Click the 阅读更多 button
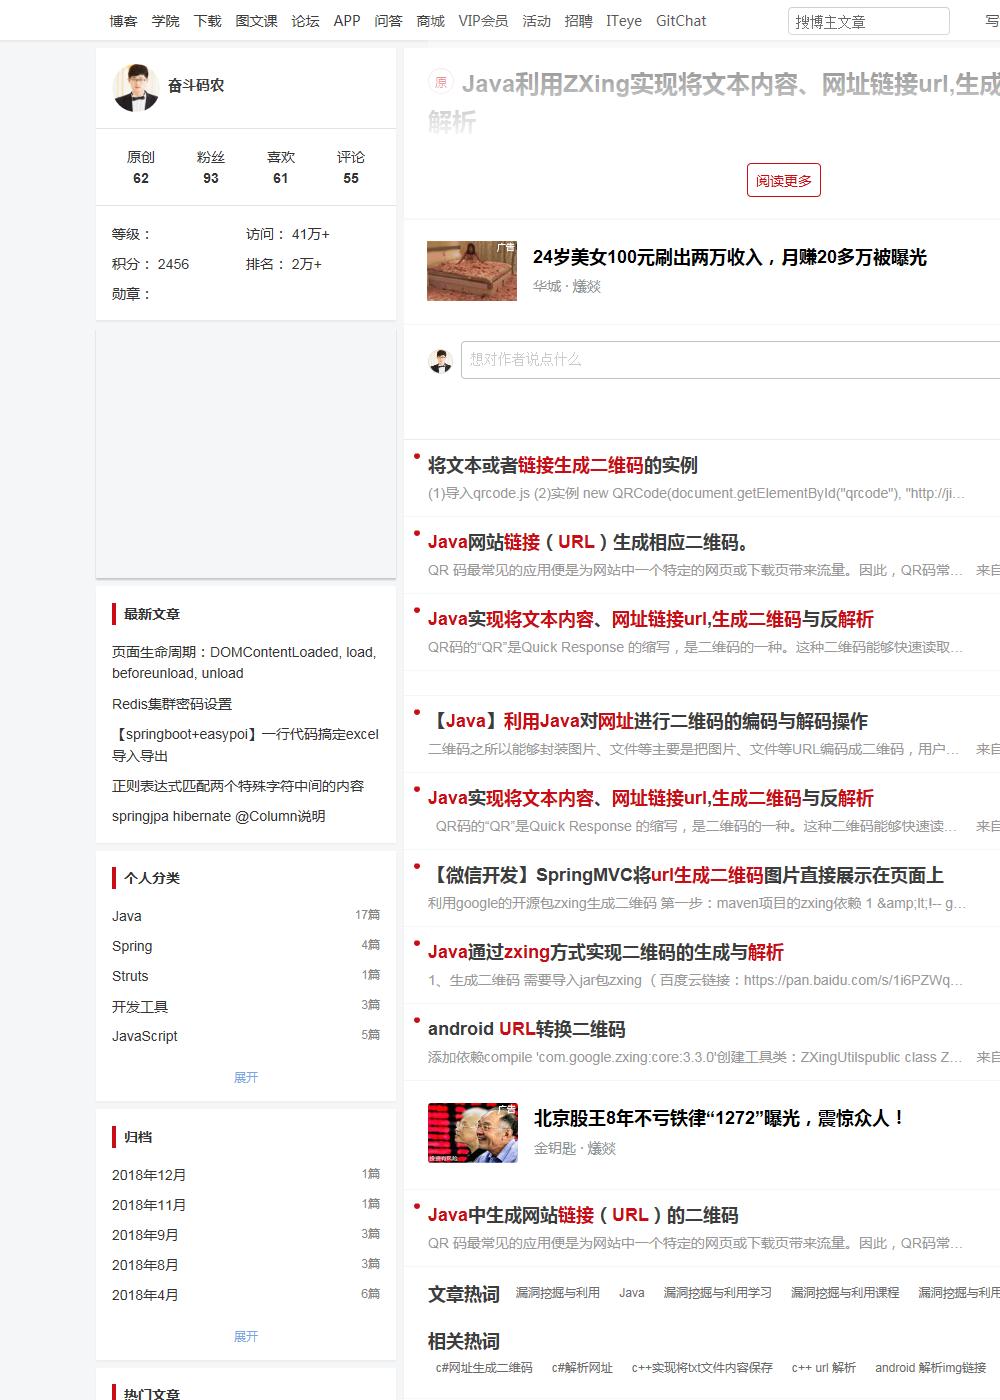1000x1400 pixels. [x=784, y=181]
